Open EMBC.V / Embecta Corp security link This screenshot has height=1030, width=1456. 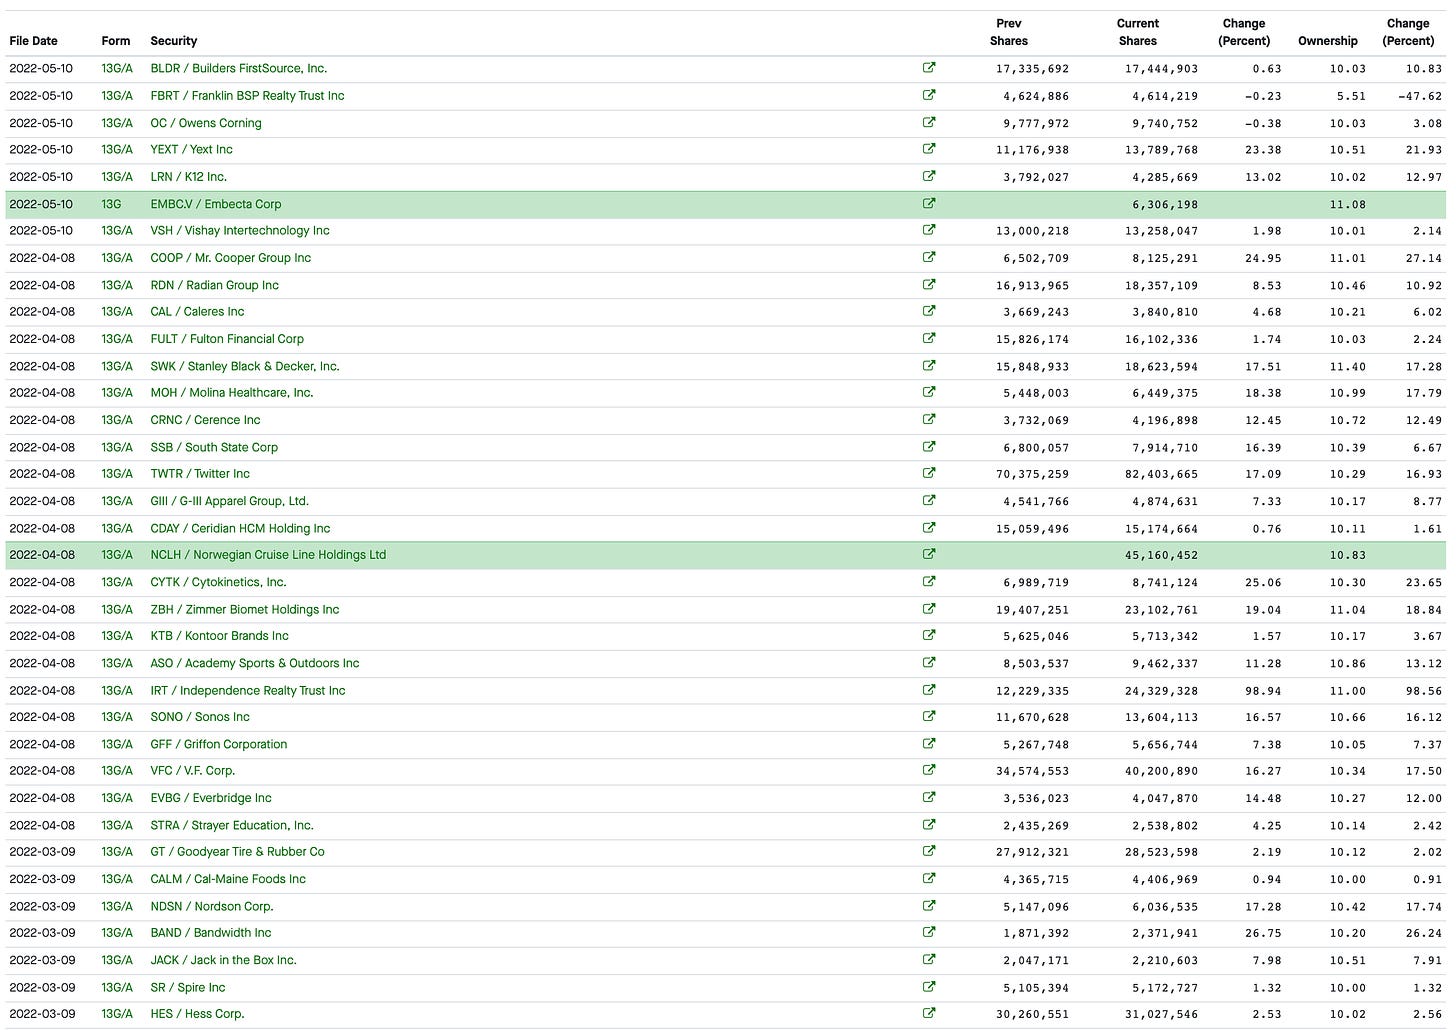tap(216, 203)
